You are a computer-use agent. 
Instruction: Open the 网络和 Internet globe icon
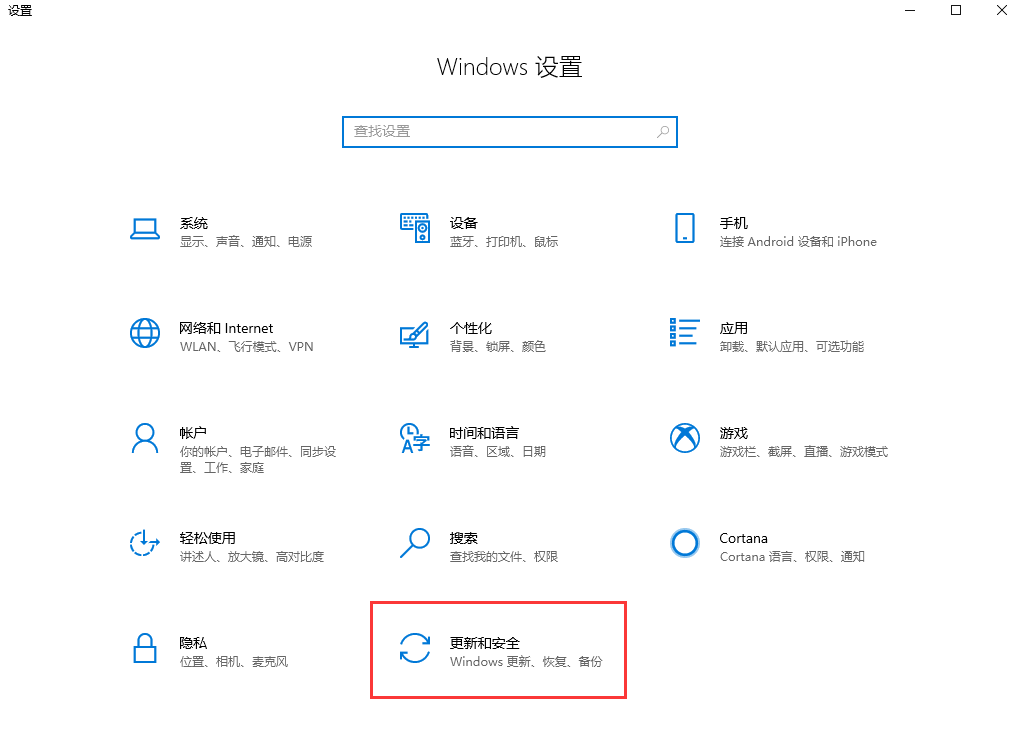[x=145, y=333]
